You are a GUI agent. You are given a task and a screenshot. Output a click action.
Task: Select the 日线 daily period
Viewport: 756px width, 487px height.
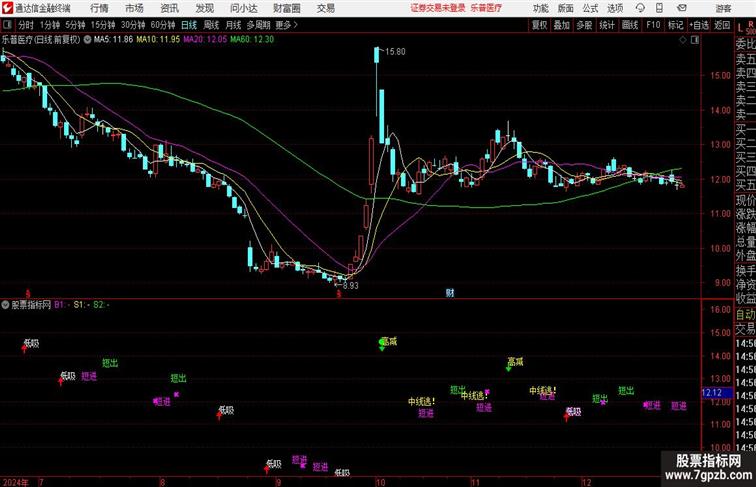pos(189,25)
